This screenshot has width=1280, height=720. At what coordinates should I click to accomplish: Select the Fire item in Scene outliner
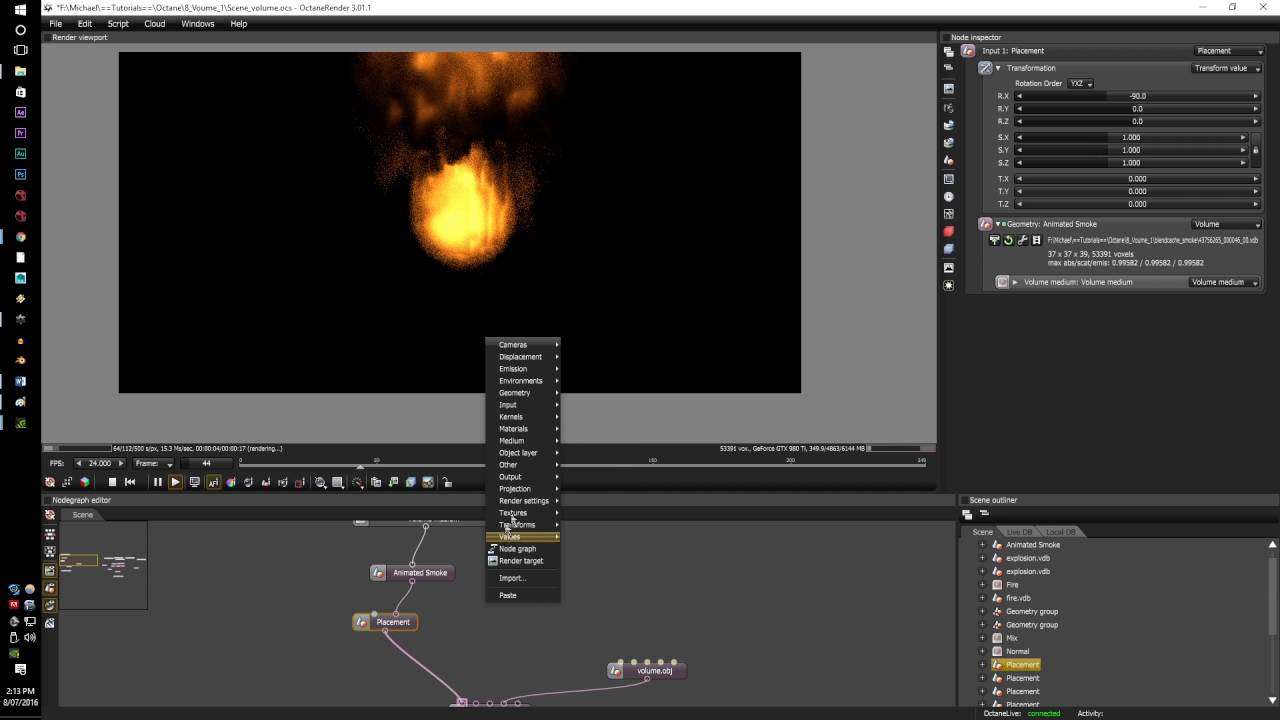pyautogui.click(x=1012, y=585)
